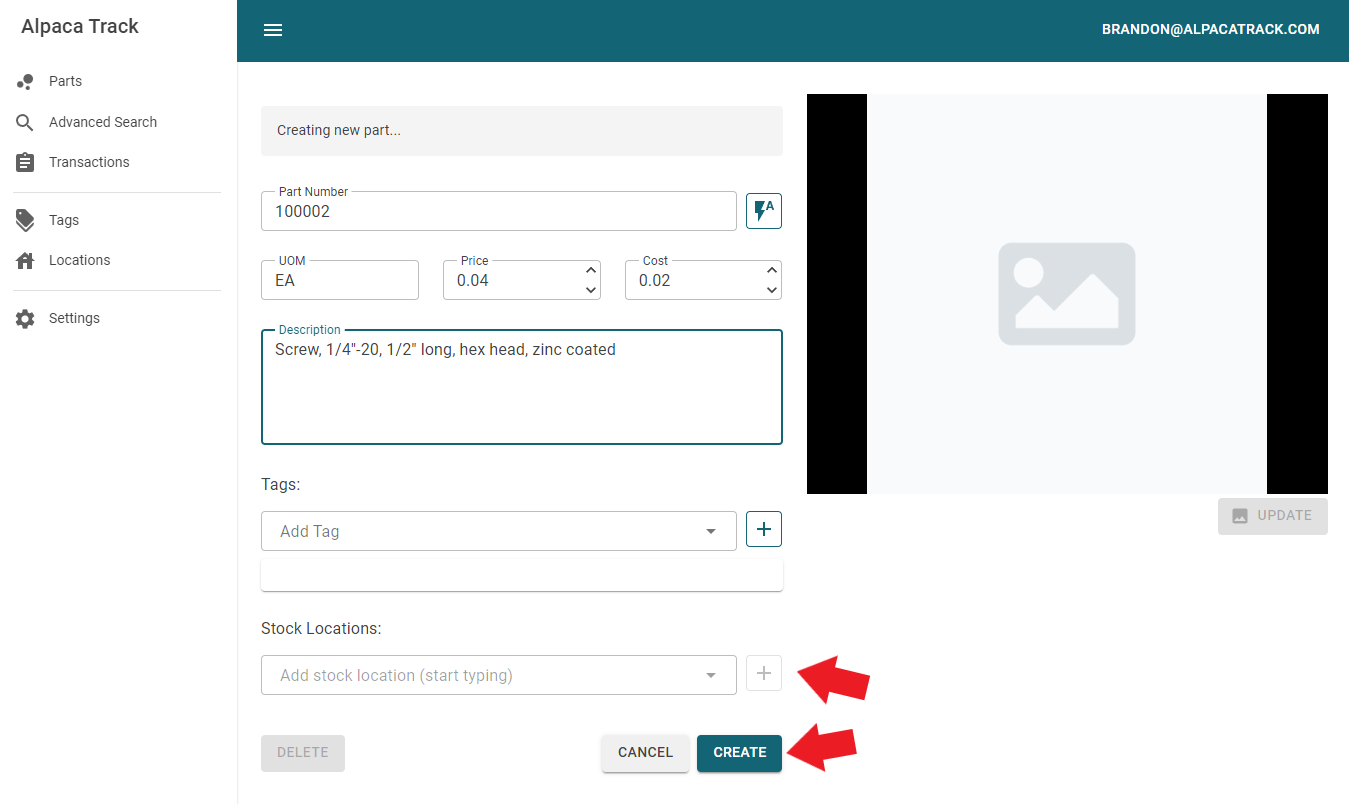Click the Parts icon in sidebar

(25, 82)
